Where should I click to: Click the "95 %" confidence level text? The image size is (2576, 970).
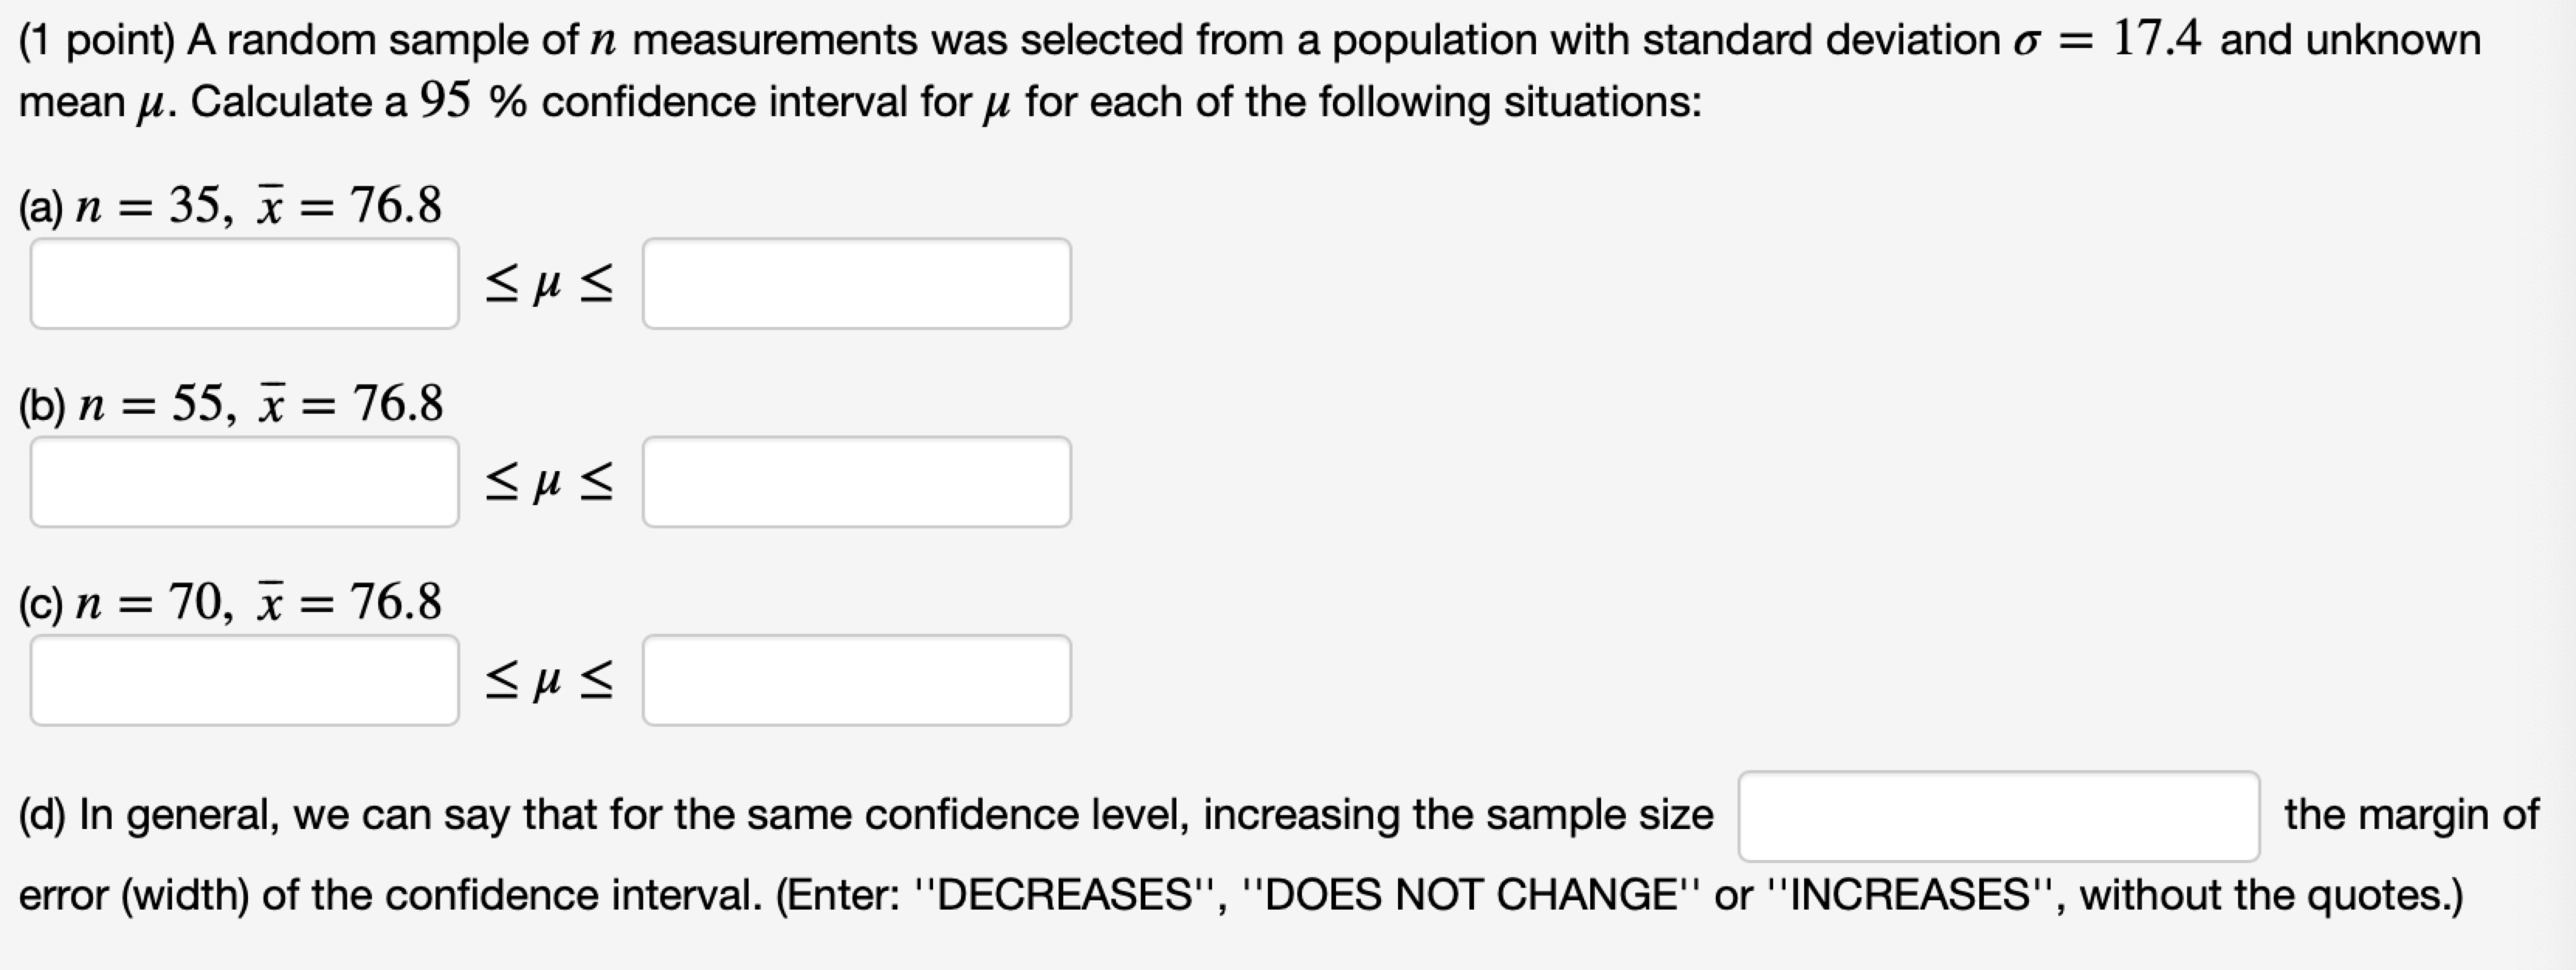(472, 101)
